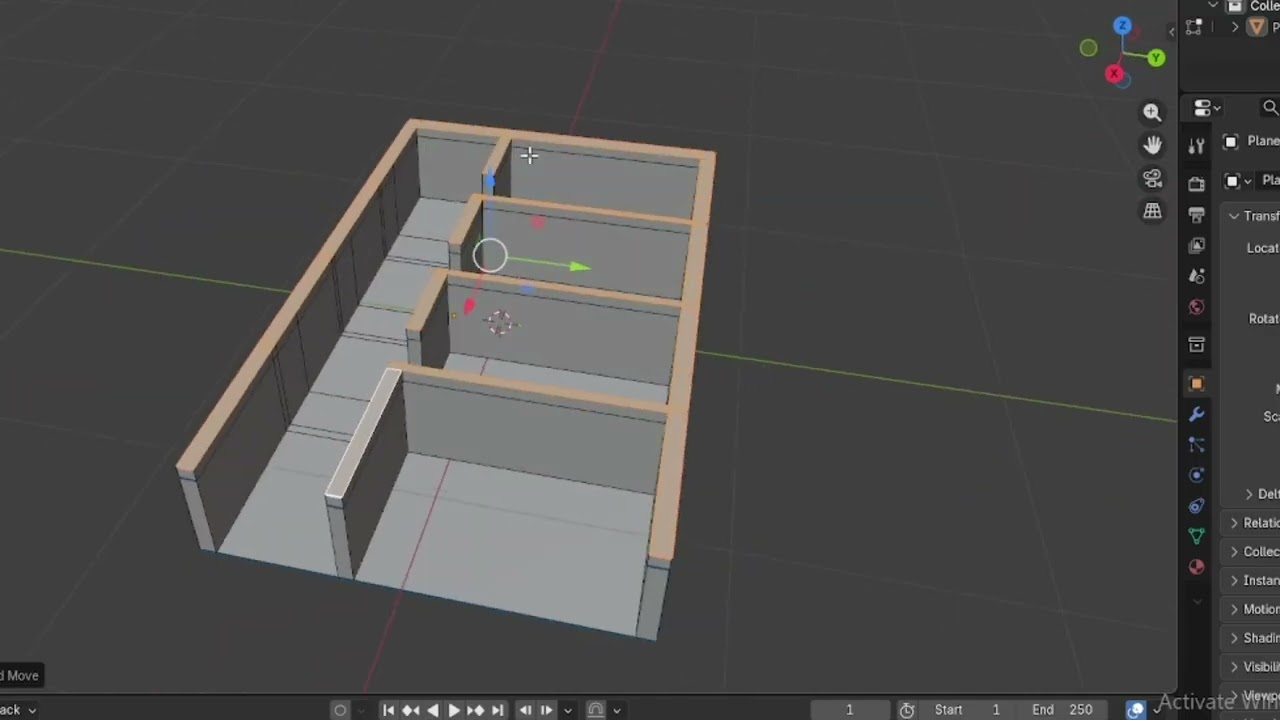Open the Render properties tab

pos(1196,184)
